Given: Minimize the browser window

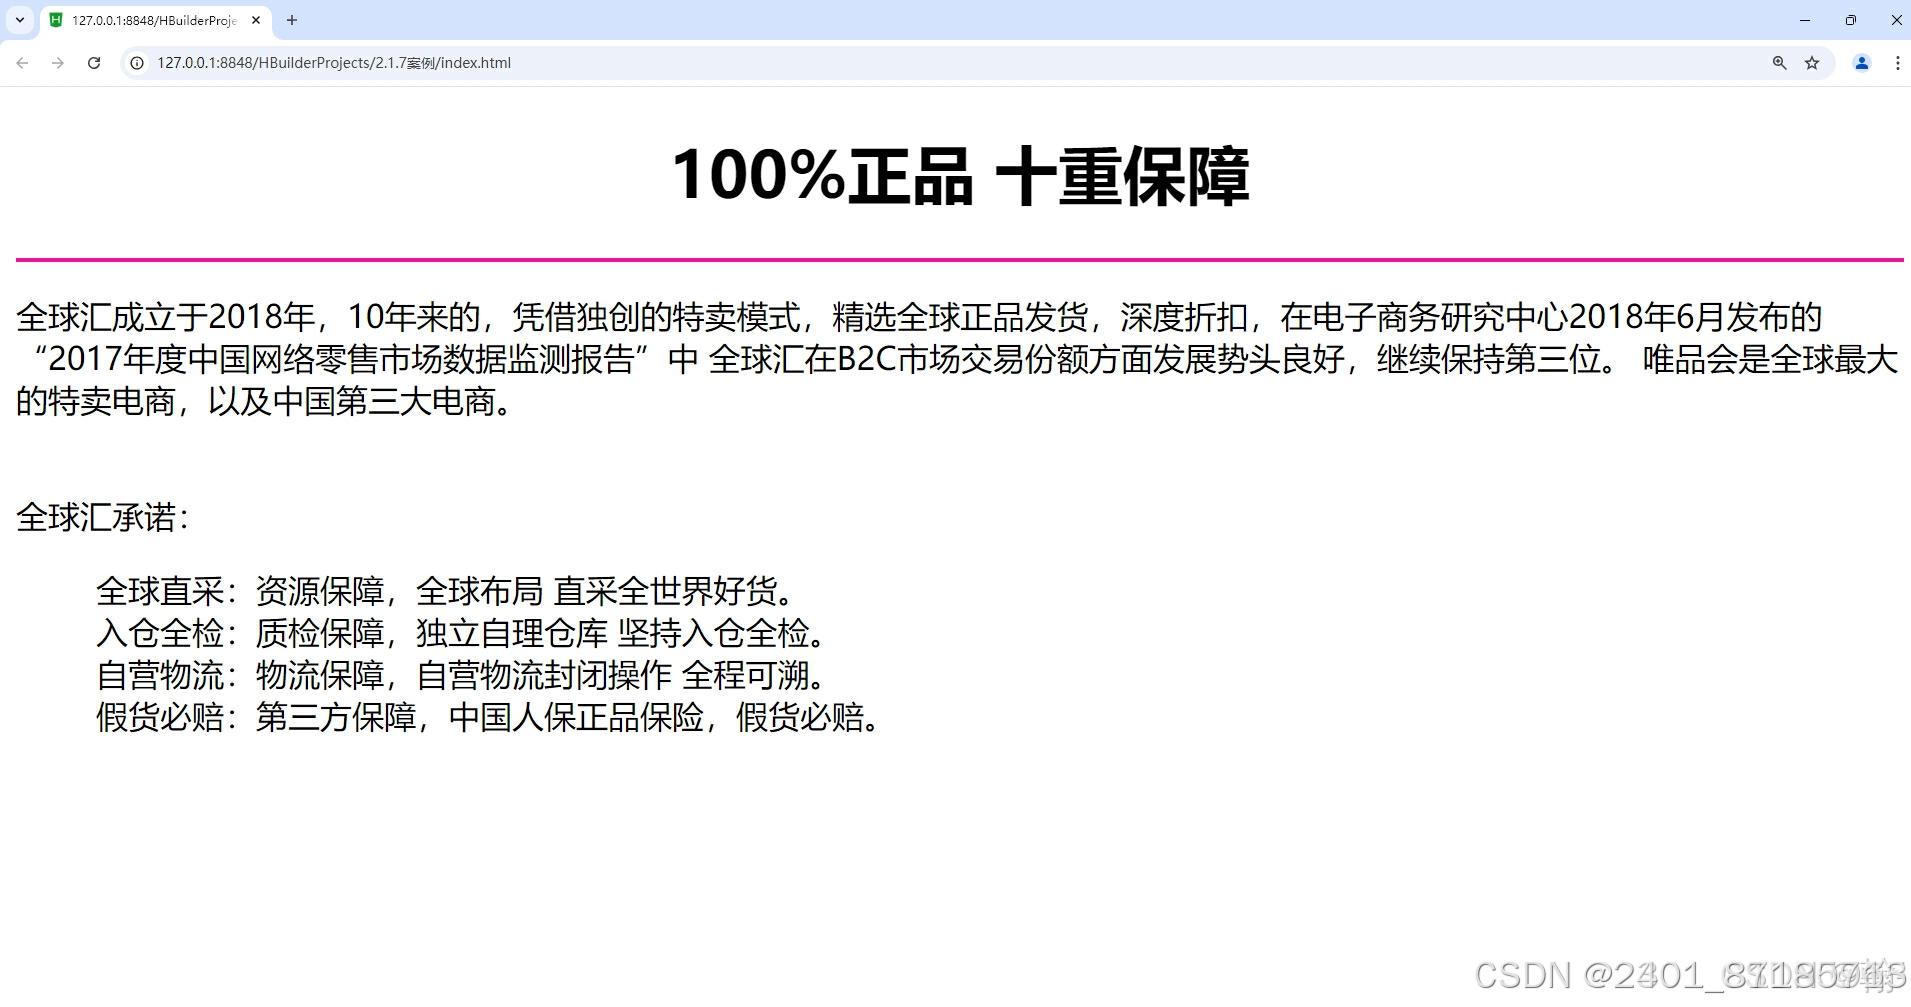Looking at the screenshot, I should pos(1805,20).
